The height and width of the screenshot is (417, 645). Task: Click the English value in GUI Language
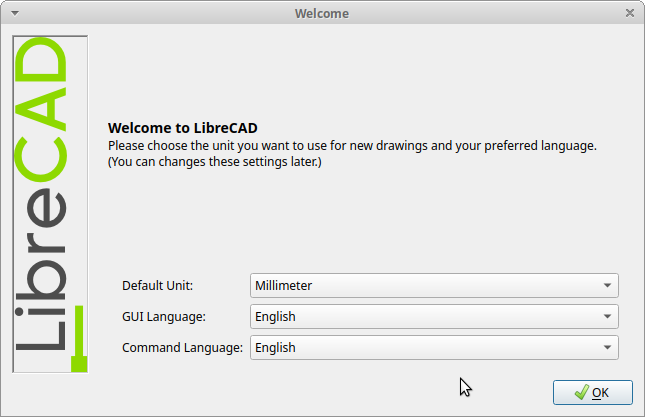pos(275,317)
